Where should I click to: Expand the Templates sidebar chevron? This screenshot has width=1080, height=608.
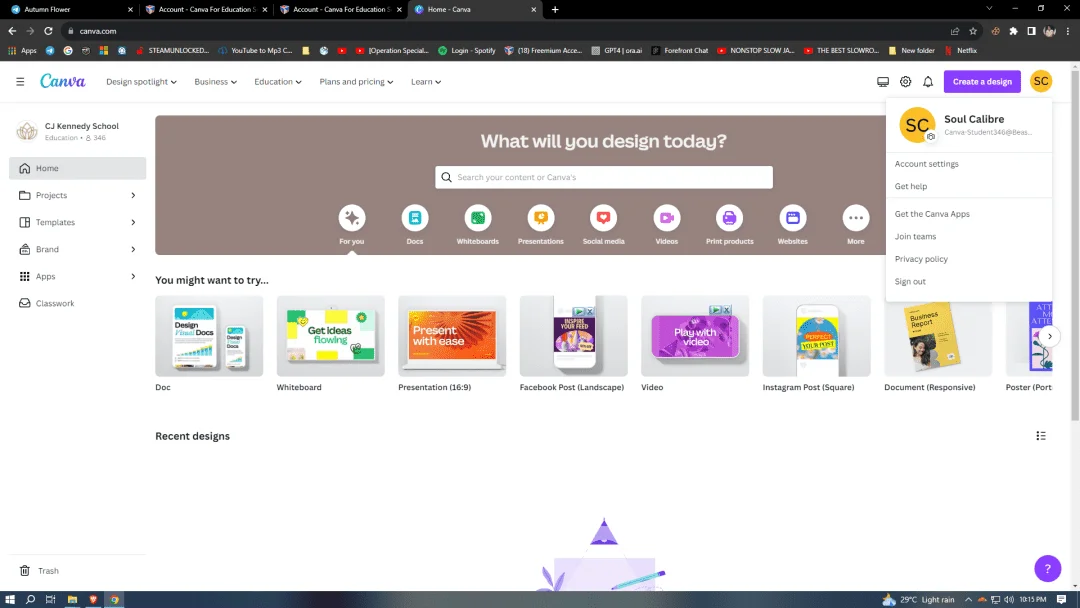133,222
